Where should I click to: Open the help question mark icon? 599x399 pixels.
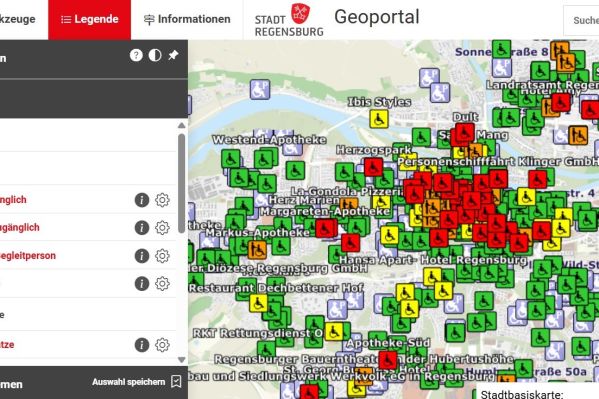click(x=136, y=55)
